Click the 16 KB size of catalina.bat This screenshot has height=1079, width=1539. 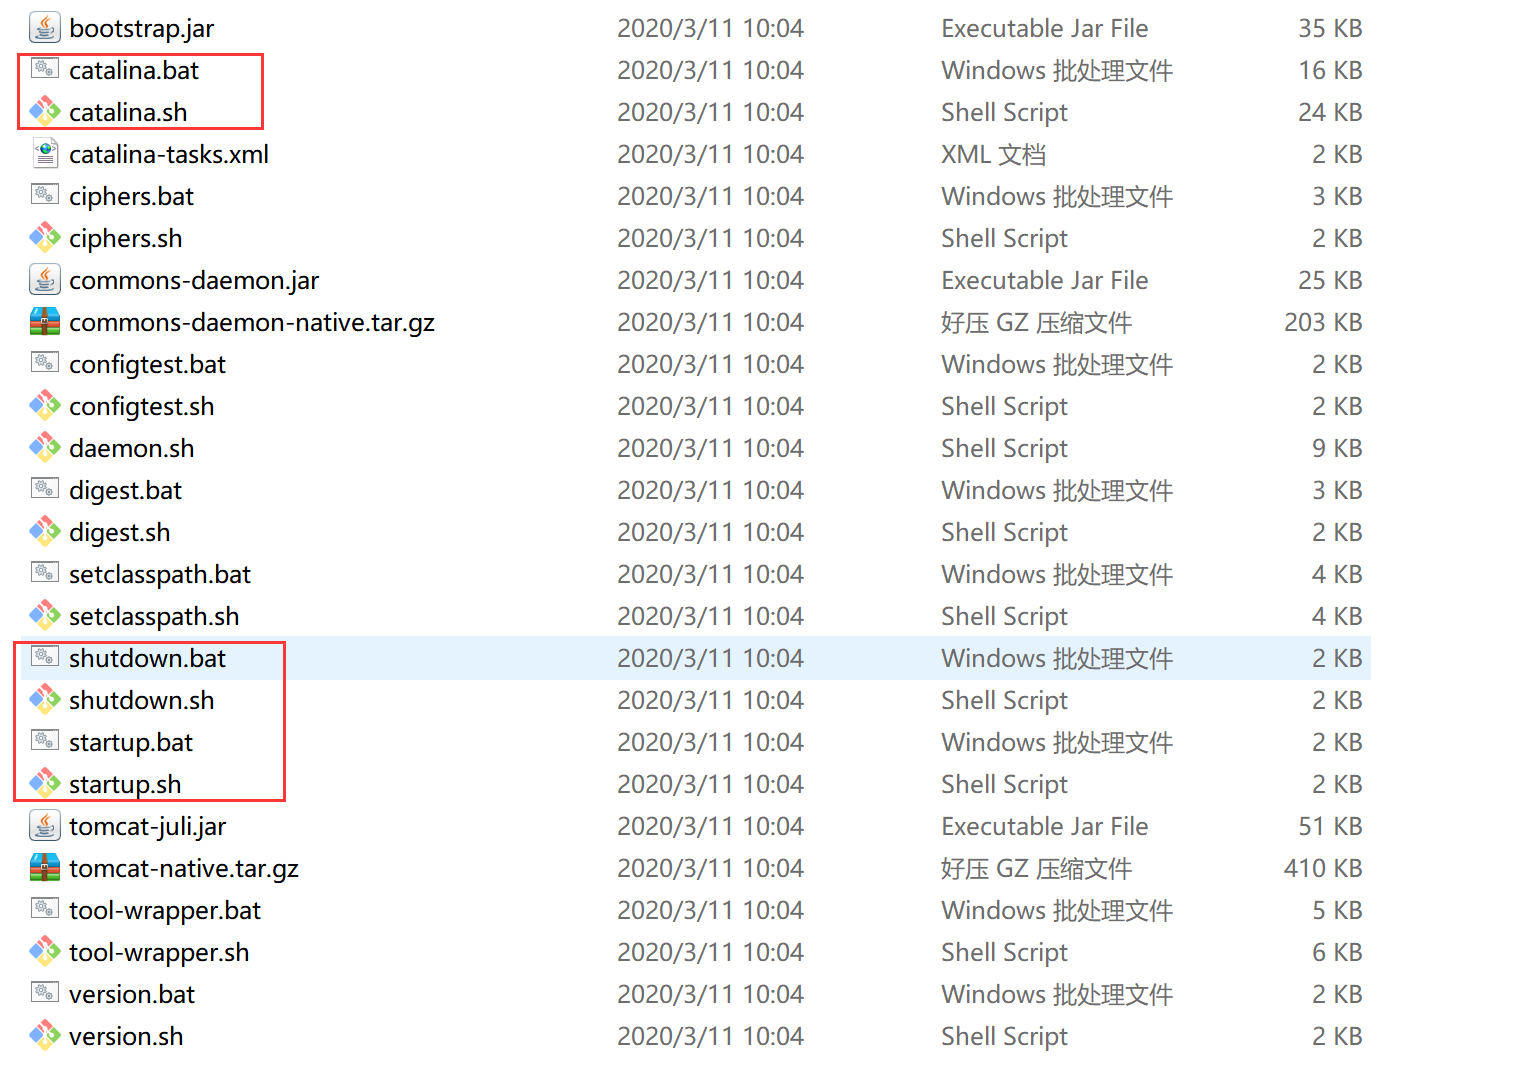1330,70
